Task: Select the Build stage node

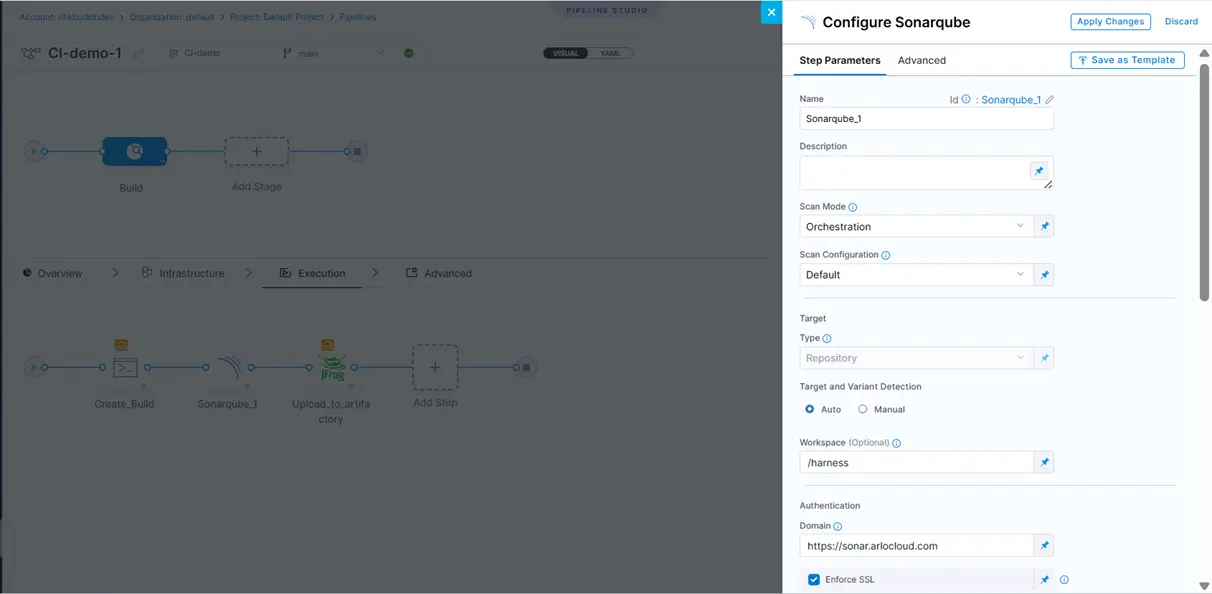Action: pyautogui.click(x=134, y=151)
